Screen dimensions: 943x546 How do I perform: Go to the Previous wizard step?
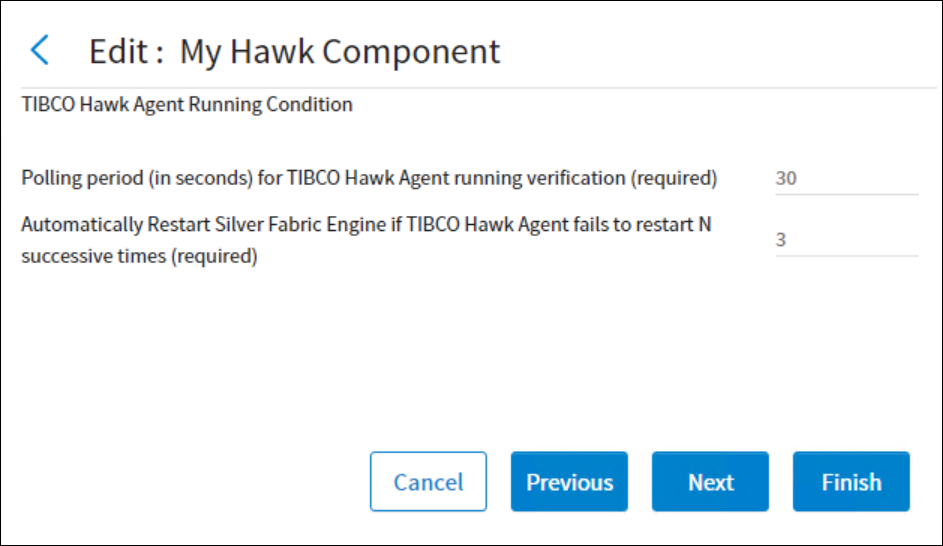point(569,482)
